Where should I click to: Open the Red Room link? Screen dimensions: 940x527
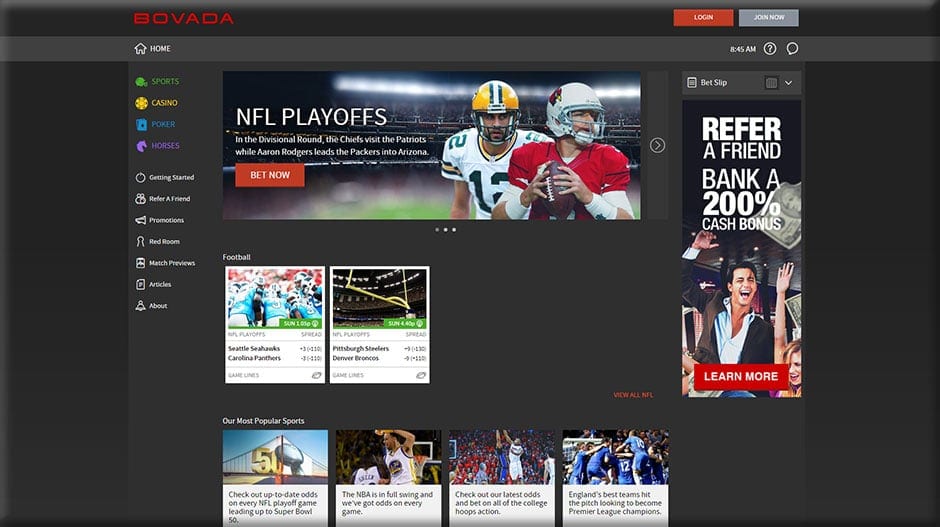tap(164, 242)
